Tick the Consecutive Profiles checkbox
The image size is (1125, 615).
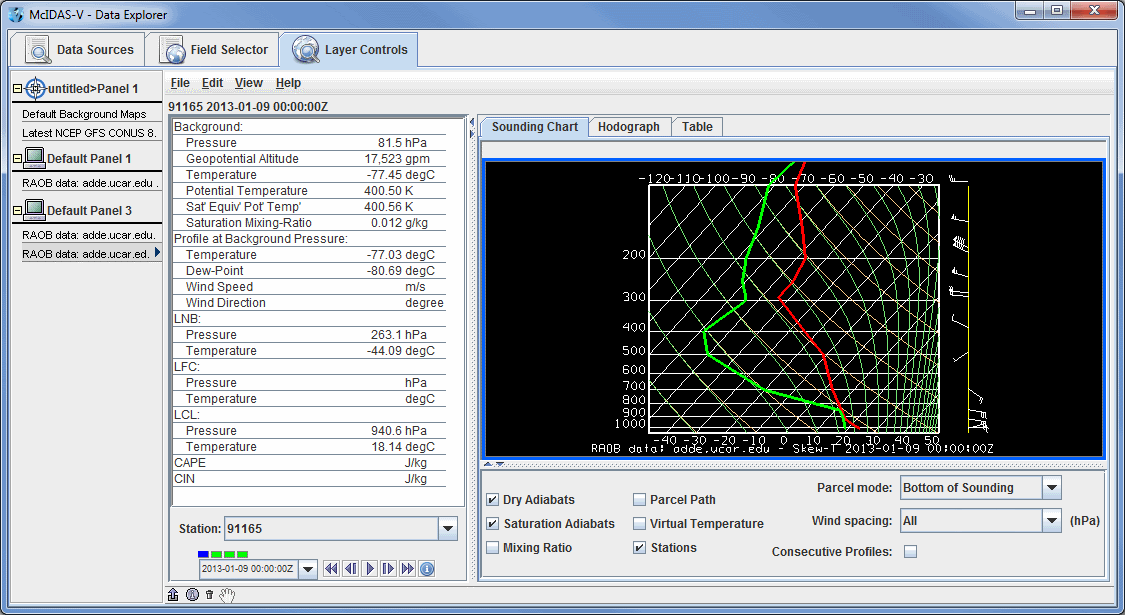tap(910, 552)
